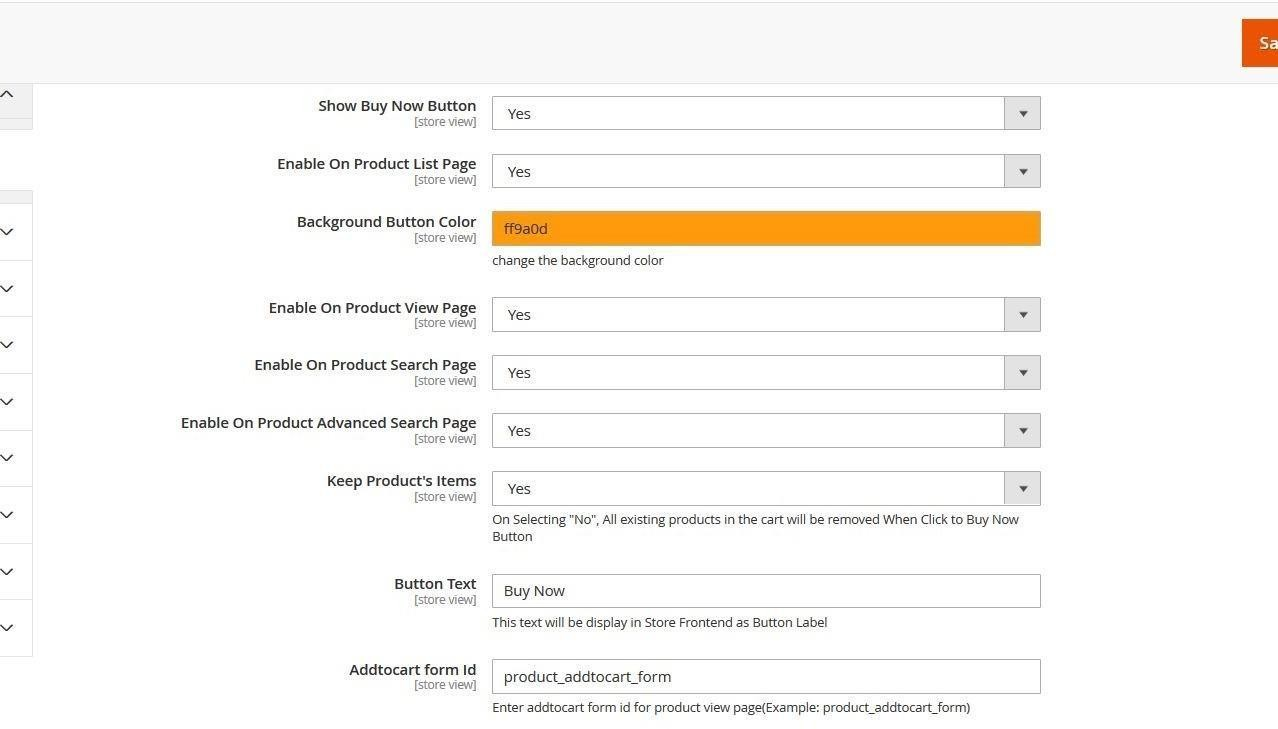
Task: Open the Enable On Product List Page dropdown
Action: click(x=765, y=171)
